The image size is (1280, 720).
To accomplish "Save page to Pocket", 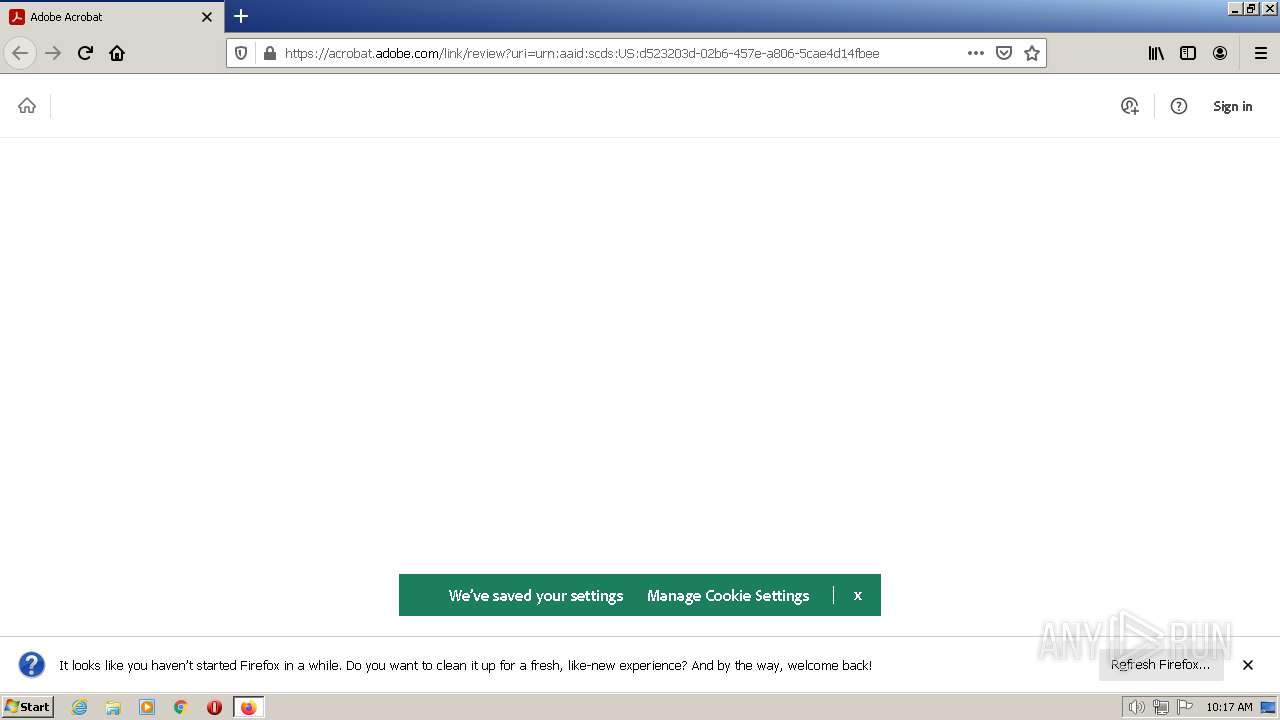I will pos(1004,53).
